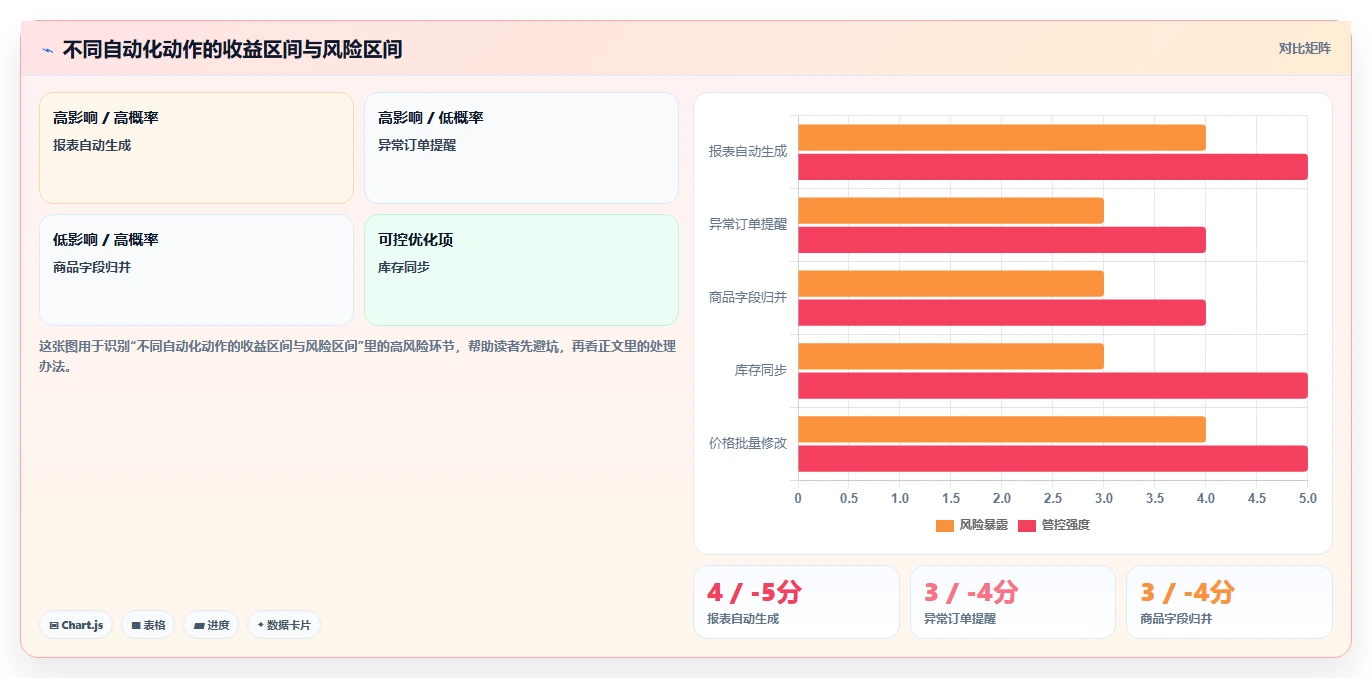1372x678 pixels.
Task: Click the 库存同步 axis label
Action: 761,370
